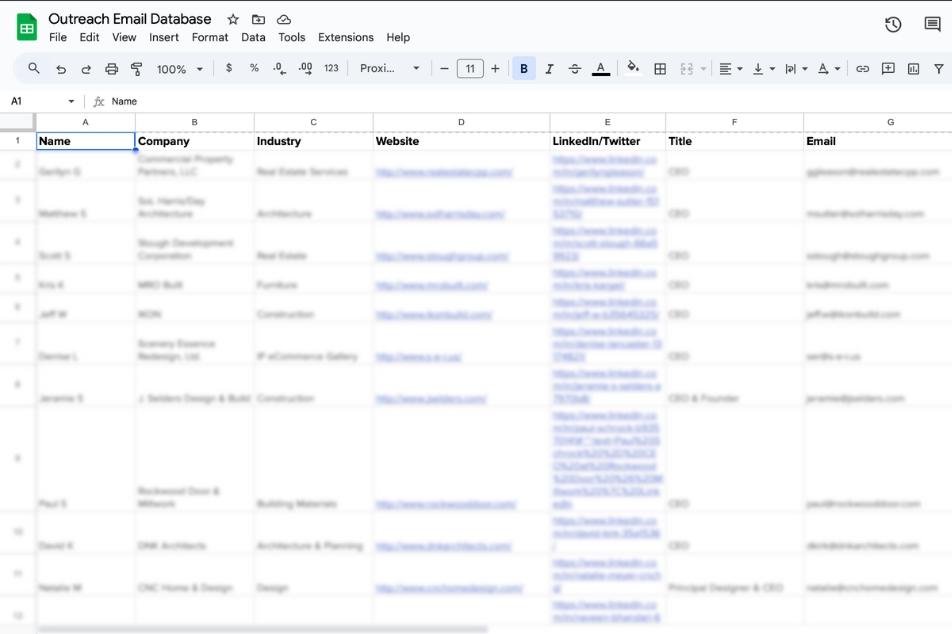This screenshot has width=952, height=634.
Task: Open the Data menu
Action: pyautogui.click(x=253, y=37)
